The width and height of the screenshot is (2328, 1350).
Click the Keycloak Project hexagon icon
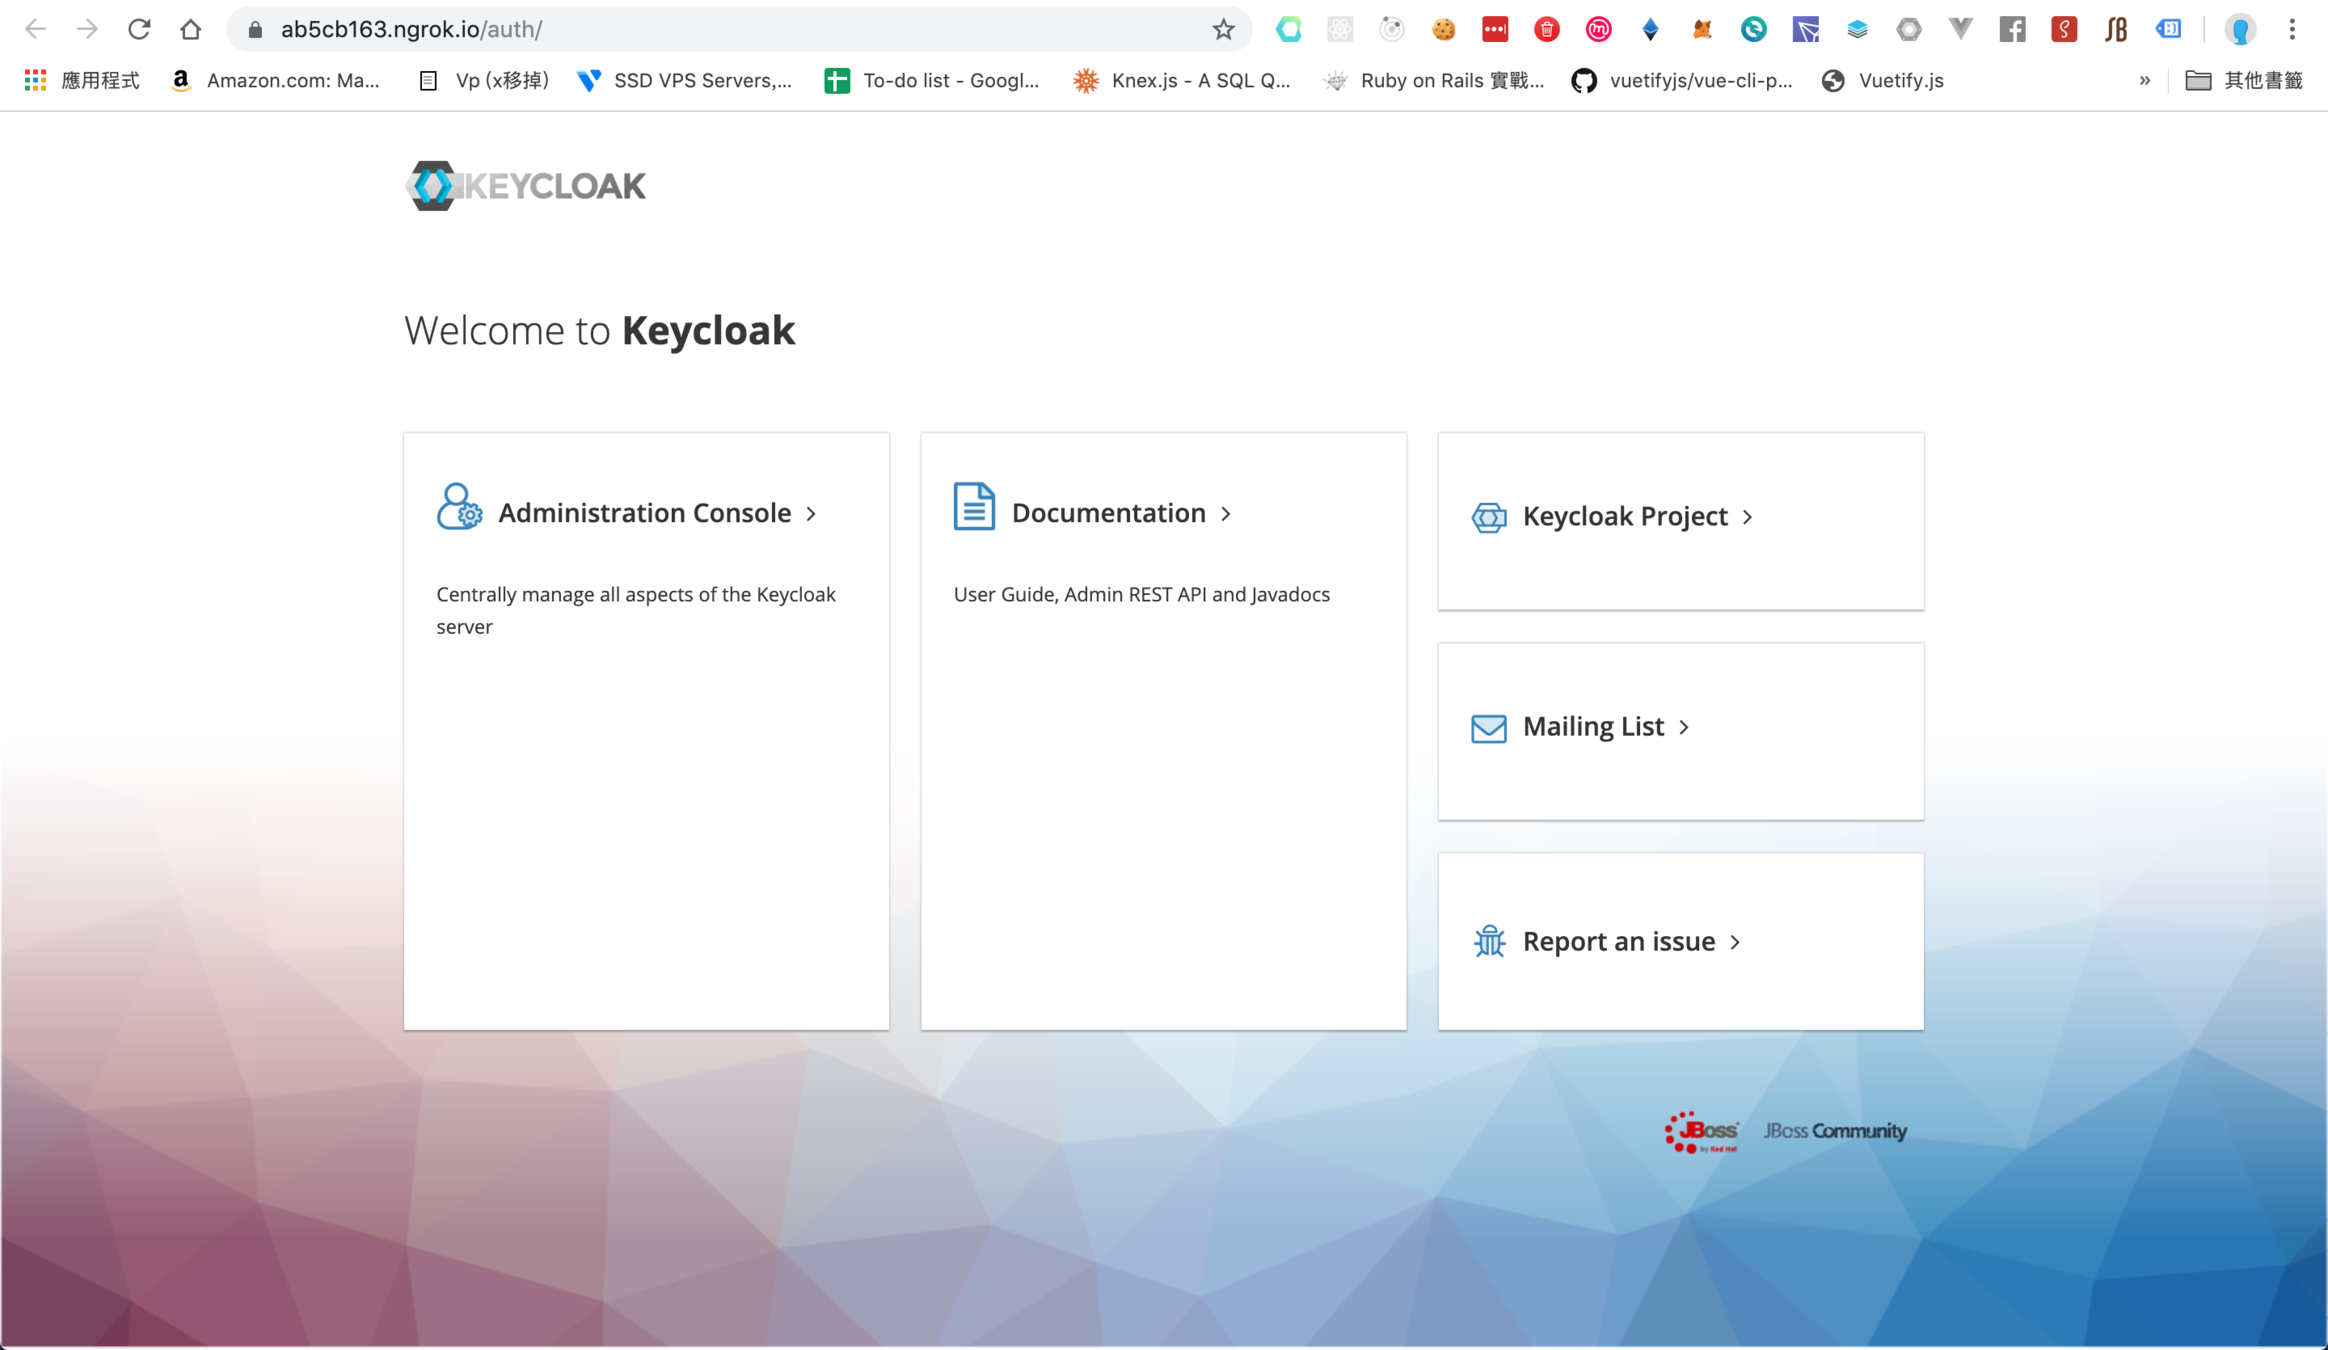1488,517
